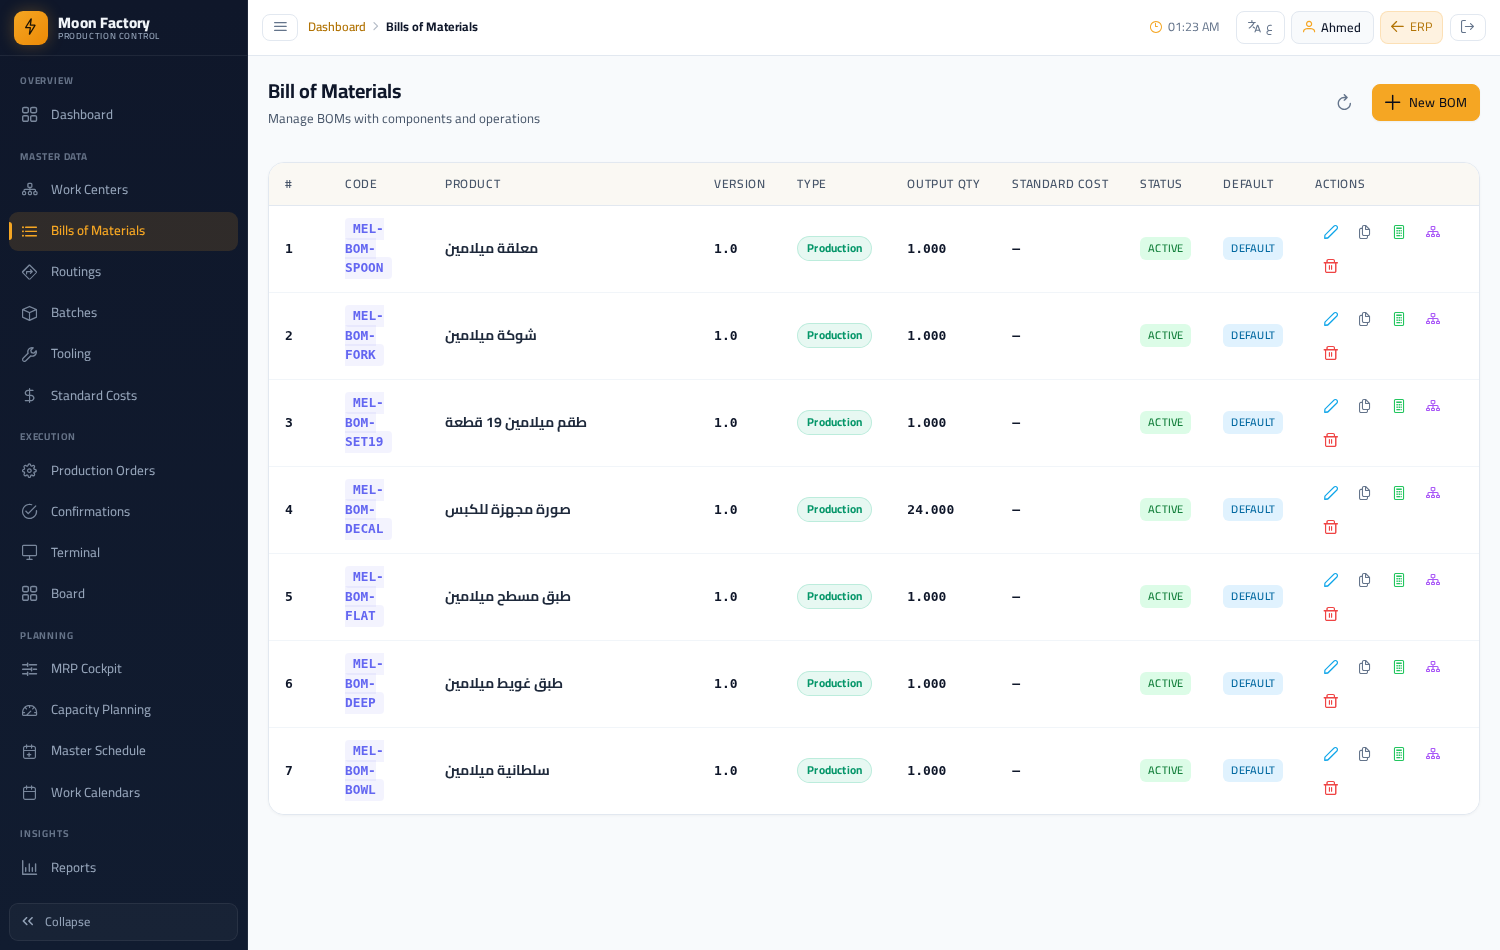Edit the MEL-BOM-DEEP row with pencil icon
This screenshot has height=950, width=1500.
pos(1331,667)
